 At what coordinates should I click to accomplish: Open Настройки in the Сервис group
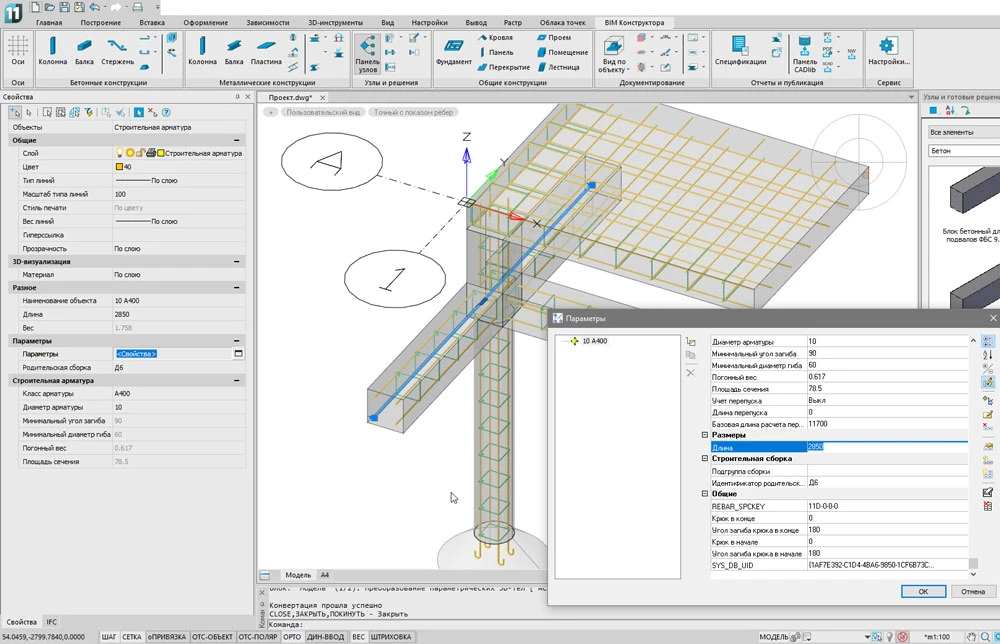888,49
